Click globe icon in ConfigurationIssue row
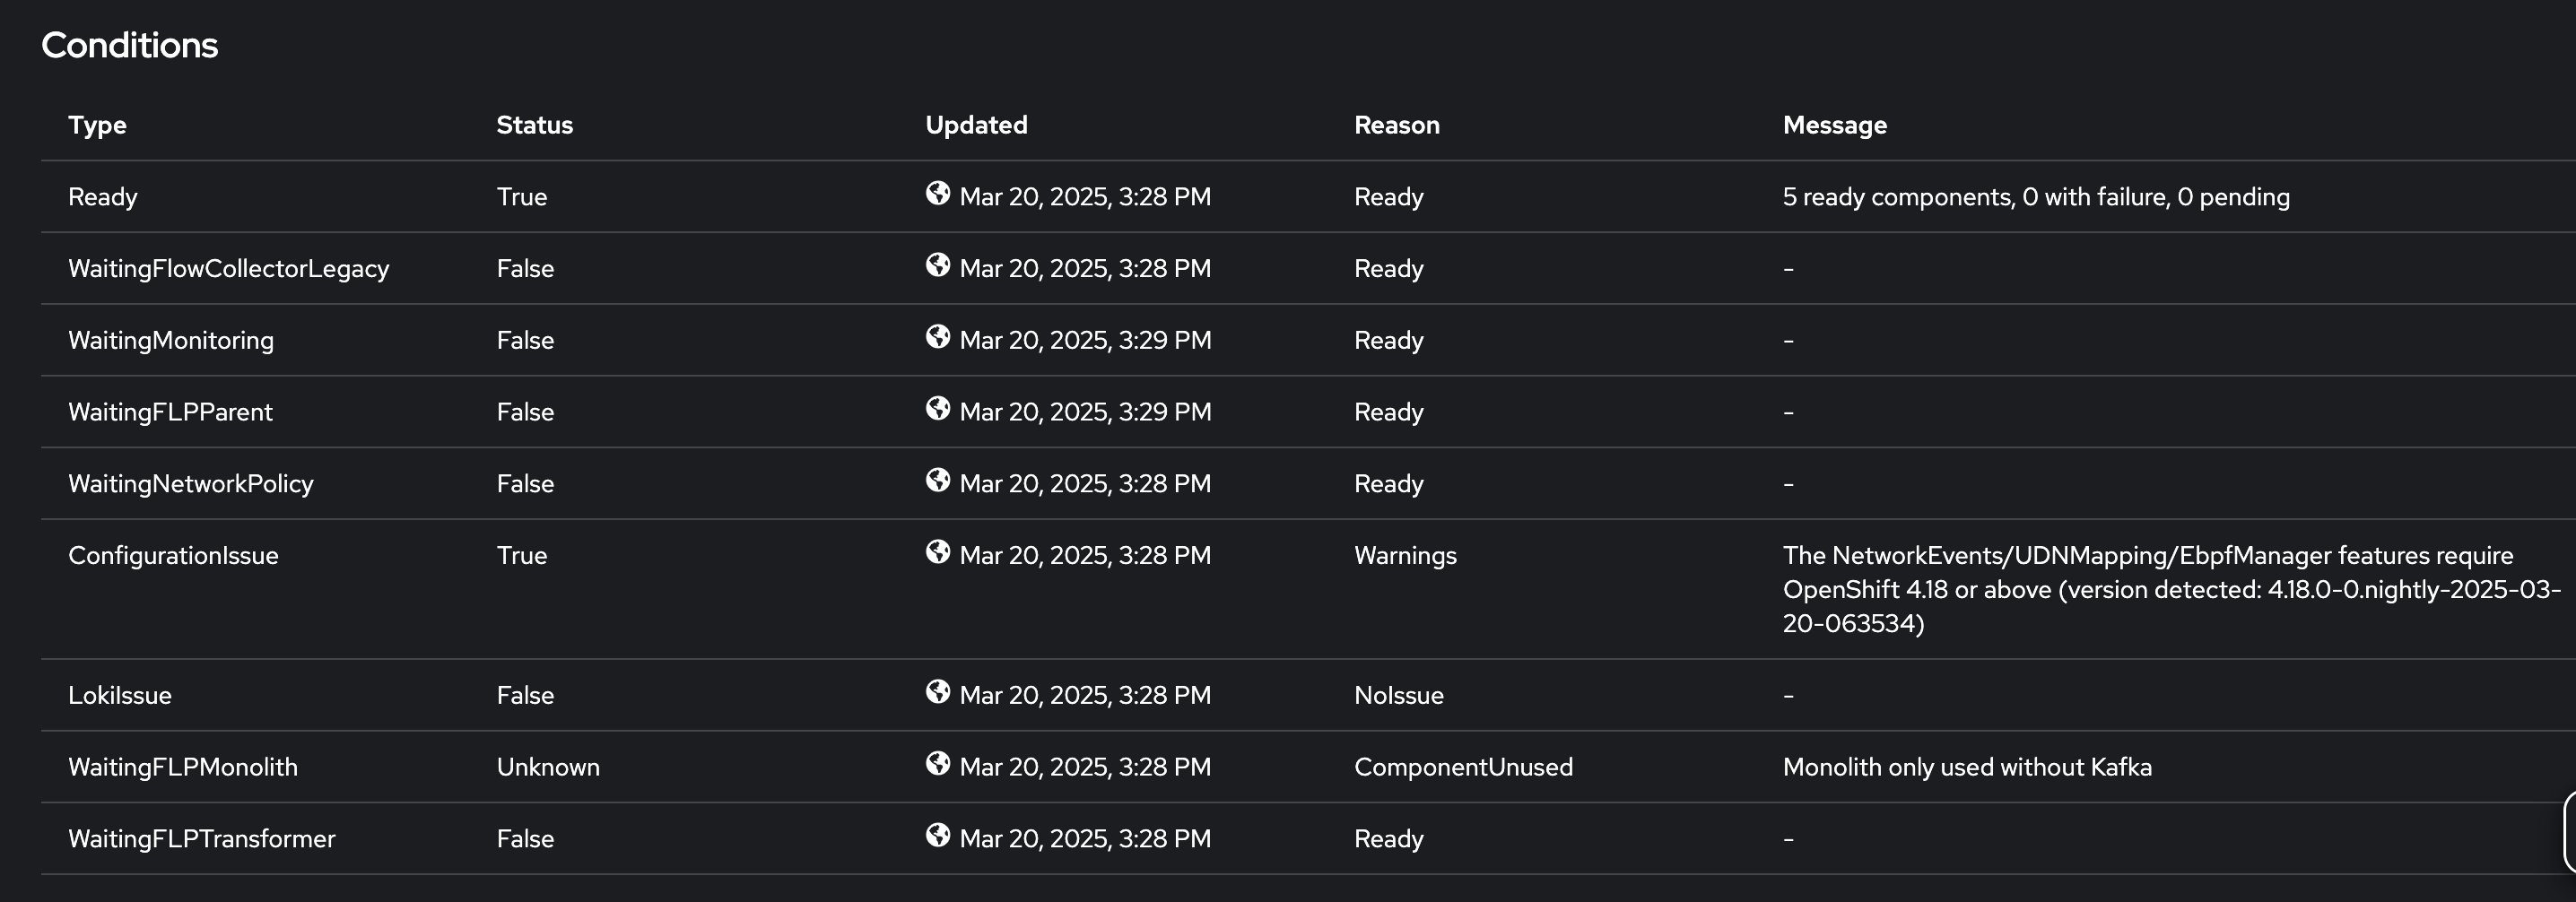The height and width of the screenshot is (902, 2576). (937, 552)
